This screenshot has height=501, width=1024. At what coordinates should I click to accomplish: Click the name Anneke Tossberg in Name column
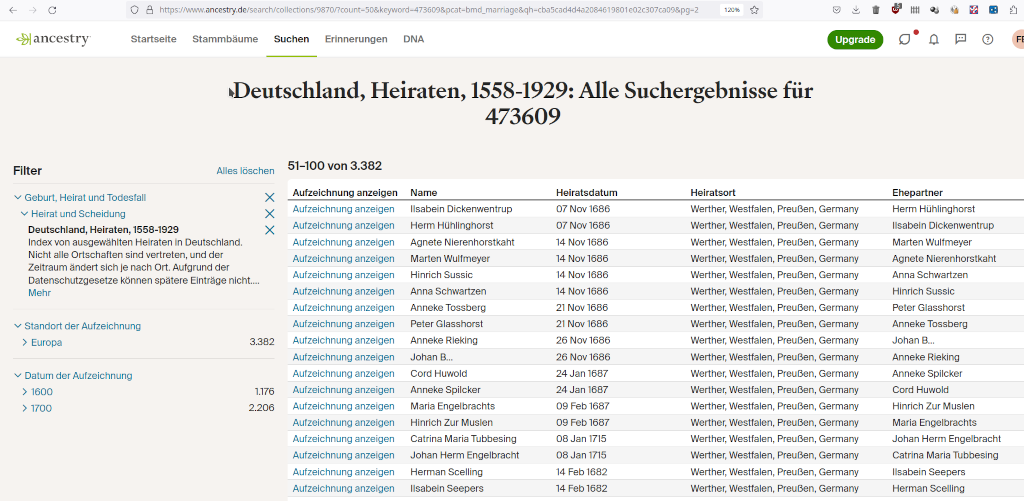[448, 308]
